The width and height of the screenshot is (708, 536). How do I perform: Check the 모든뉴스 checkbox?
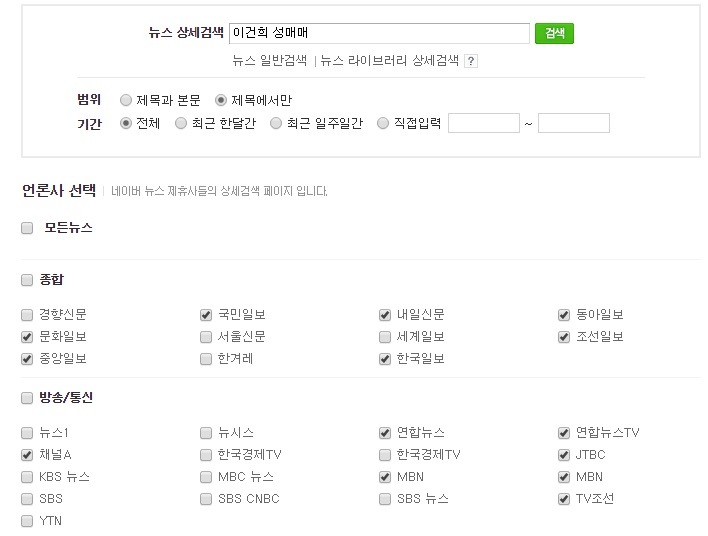[27, 228]
